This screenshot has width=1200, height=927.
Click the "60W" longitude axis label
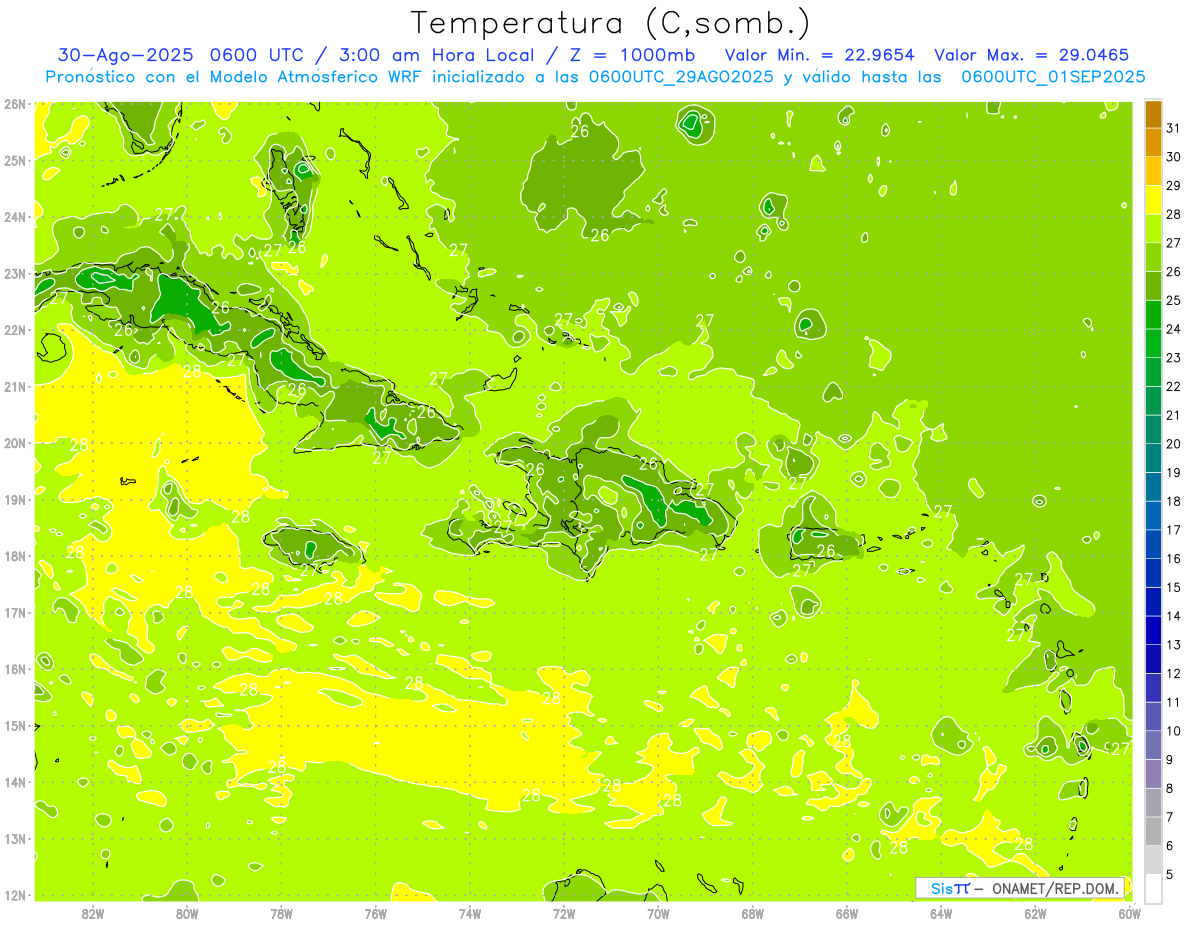[x=1130, y=913]
